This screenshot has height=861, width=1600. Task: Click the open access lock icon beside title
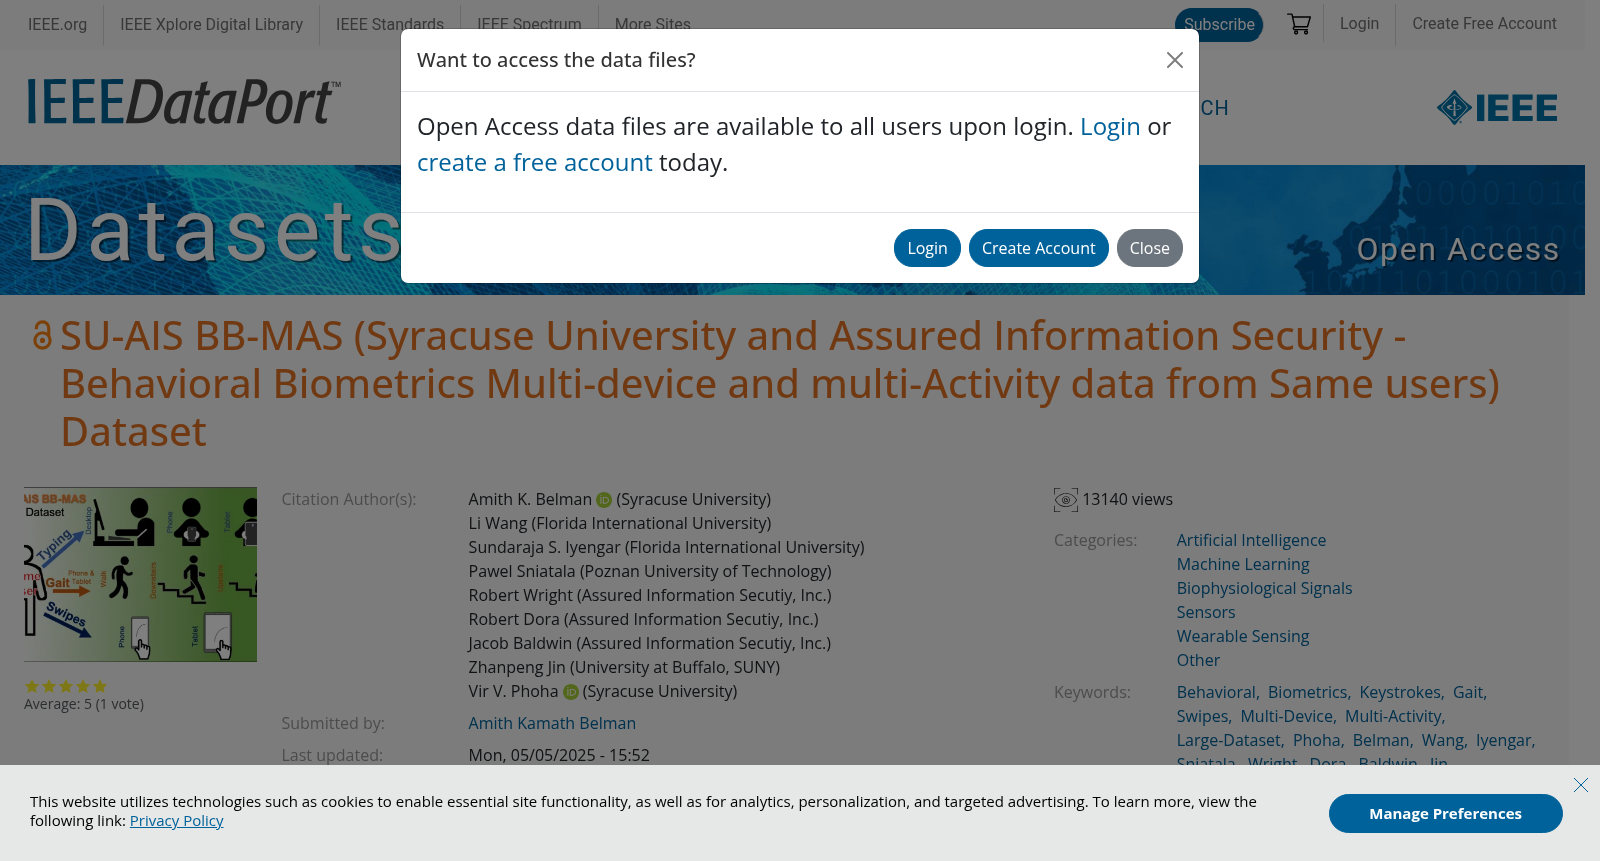(42, 335)
